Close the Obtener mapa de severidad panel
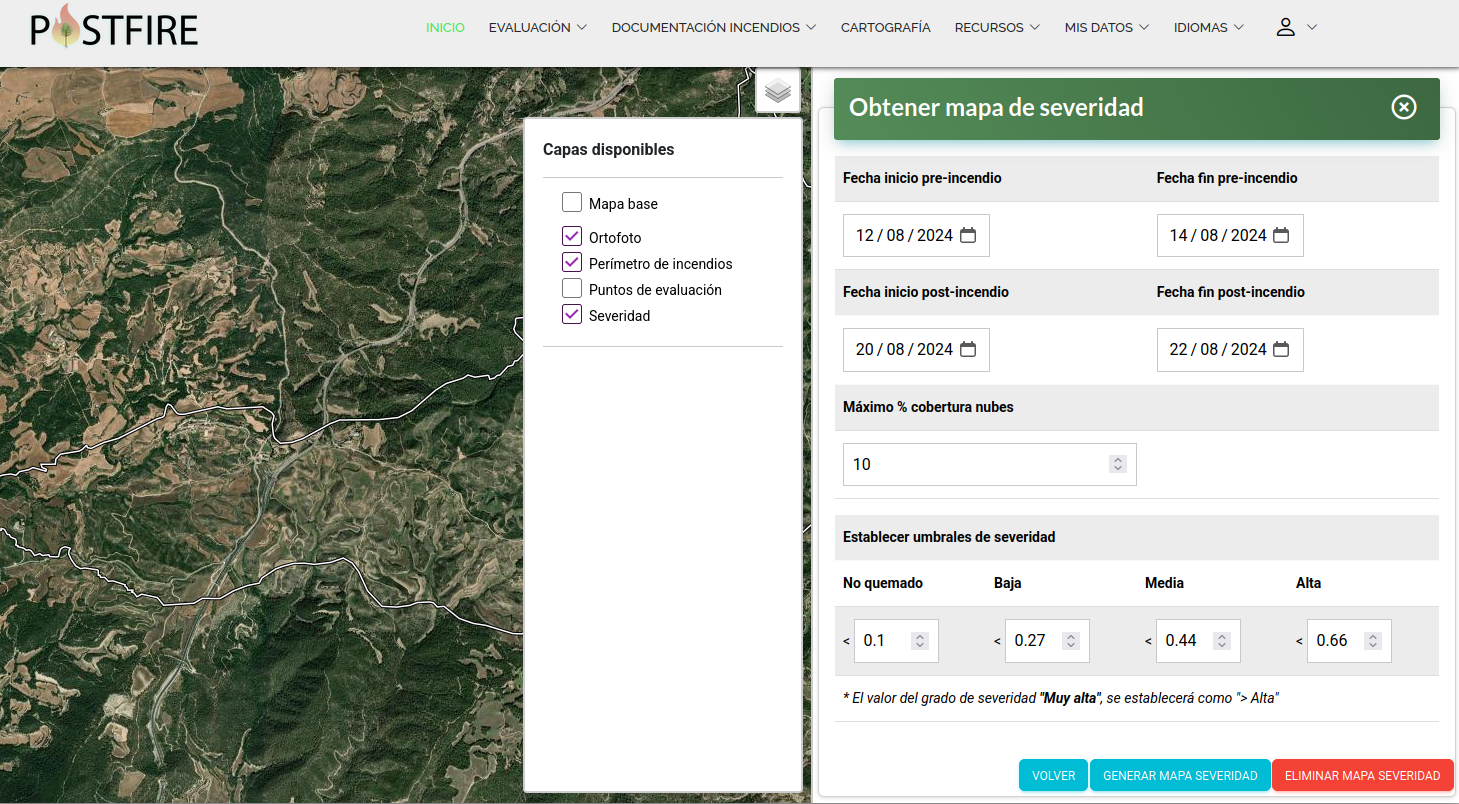The height and width of the screenshot is (804, 1459). coord(1404,107)
